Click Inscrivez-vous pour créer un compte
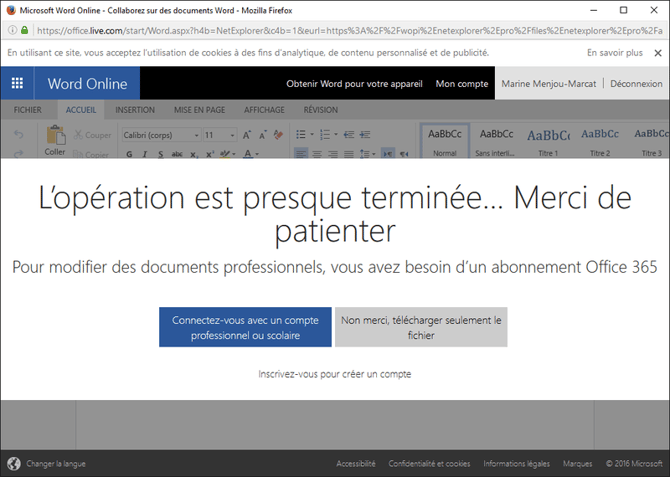 click(x=335, y=374)
